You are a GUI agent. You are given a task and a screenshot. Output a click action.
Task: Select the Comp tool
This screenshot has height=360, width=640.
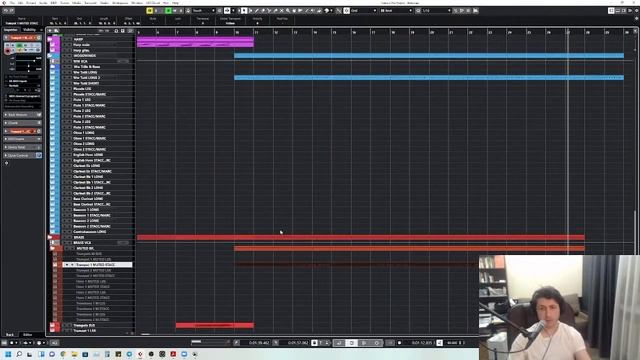(x=294, y=11)
